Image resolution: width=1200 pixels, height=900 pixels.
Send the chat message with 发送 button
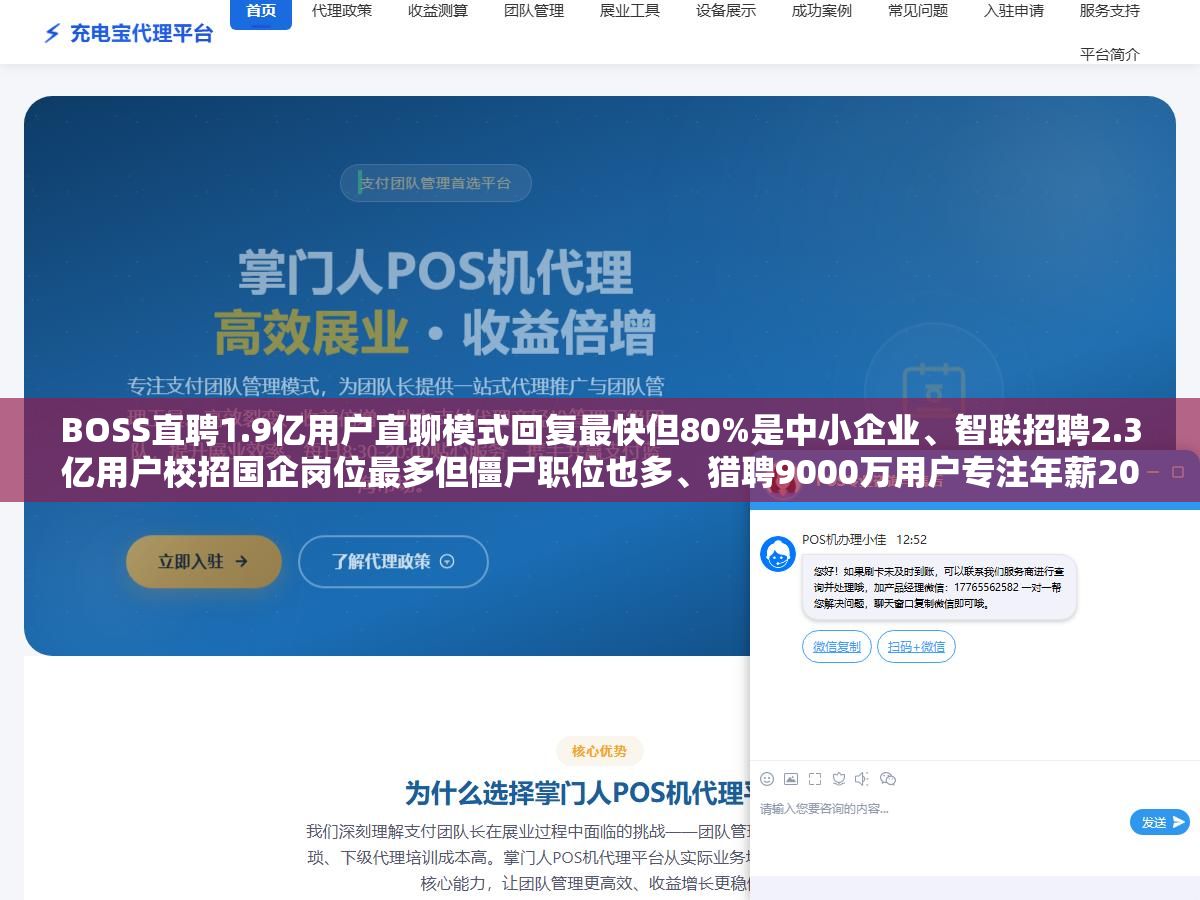point(1160,822)
